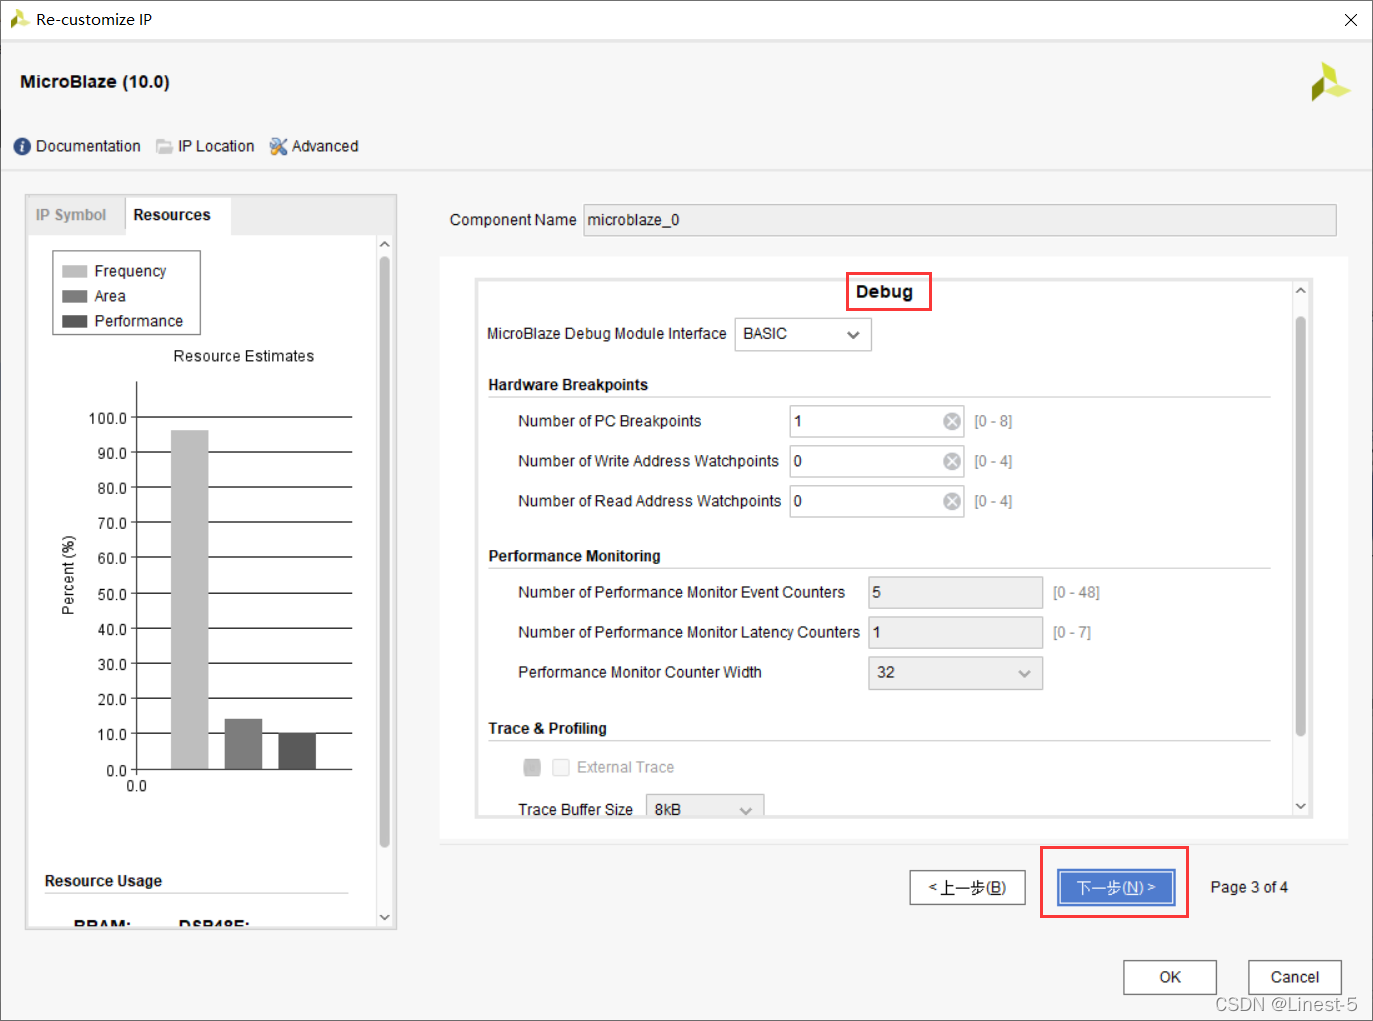This screenshot has width=1373, height=1021.
Task: Click the Frequency legend swatch
Action: pyautogui.click(x=75, y=272)
